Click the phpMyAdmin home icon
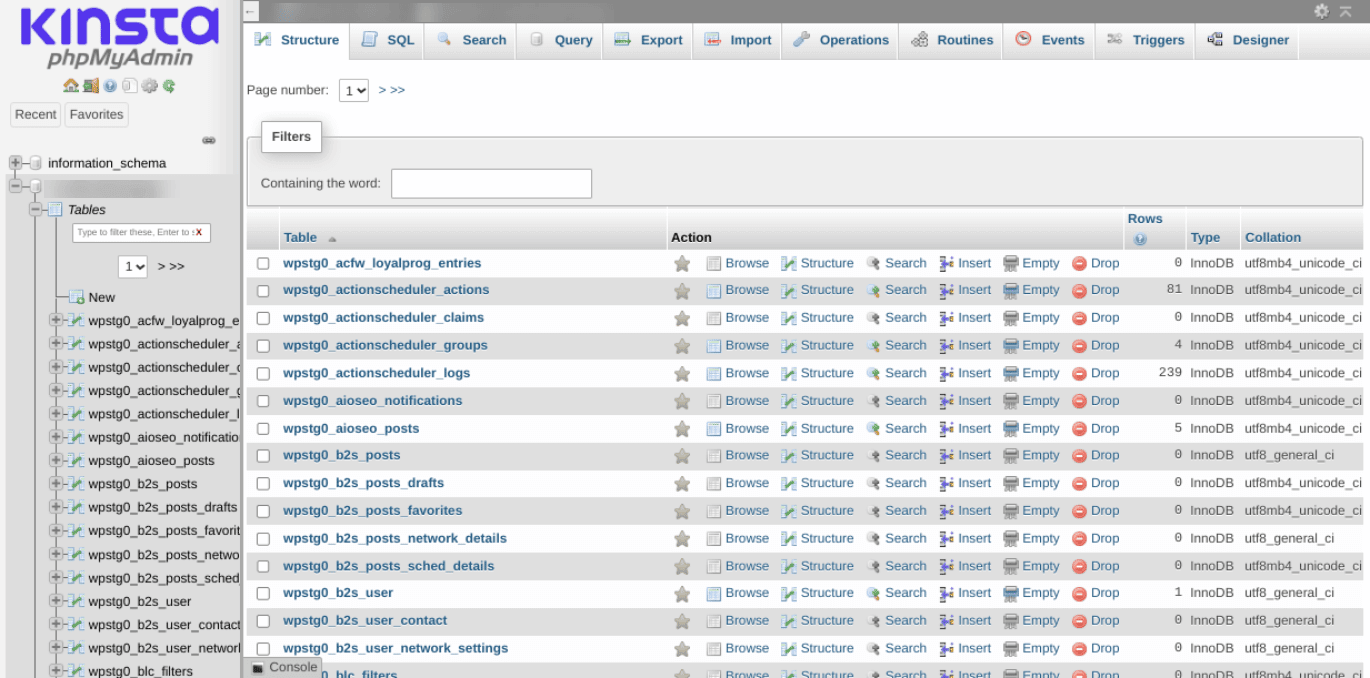1370x678 pixels. [x=70, y=86]
